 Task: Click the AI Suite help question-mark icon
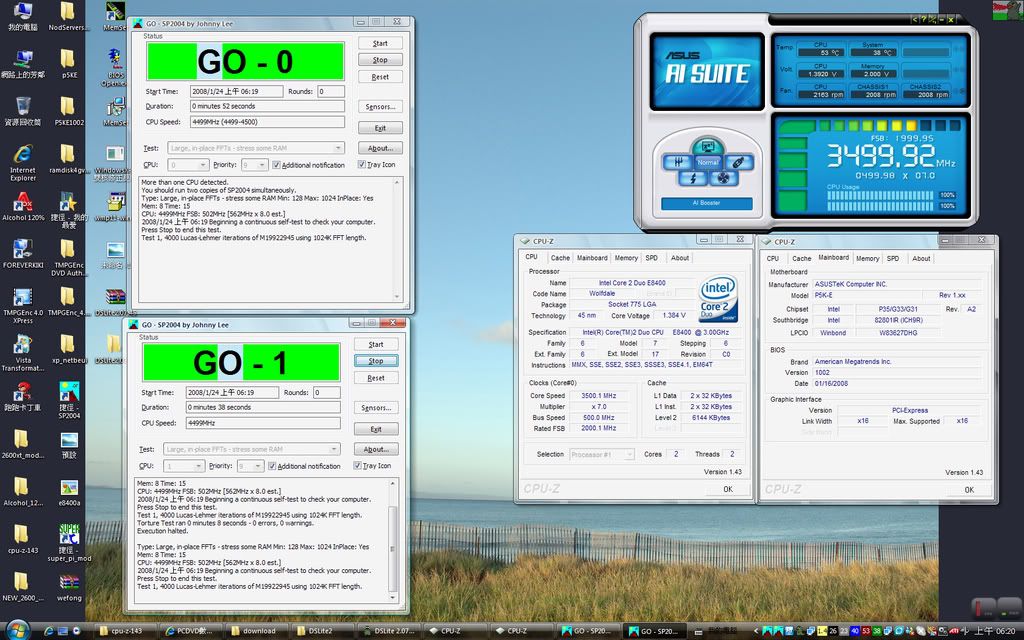[x=923, y=20]
